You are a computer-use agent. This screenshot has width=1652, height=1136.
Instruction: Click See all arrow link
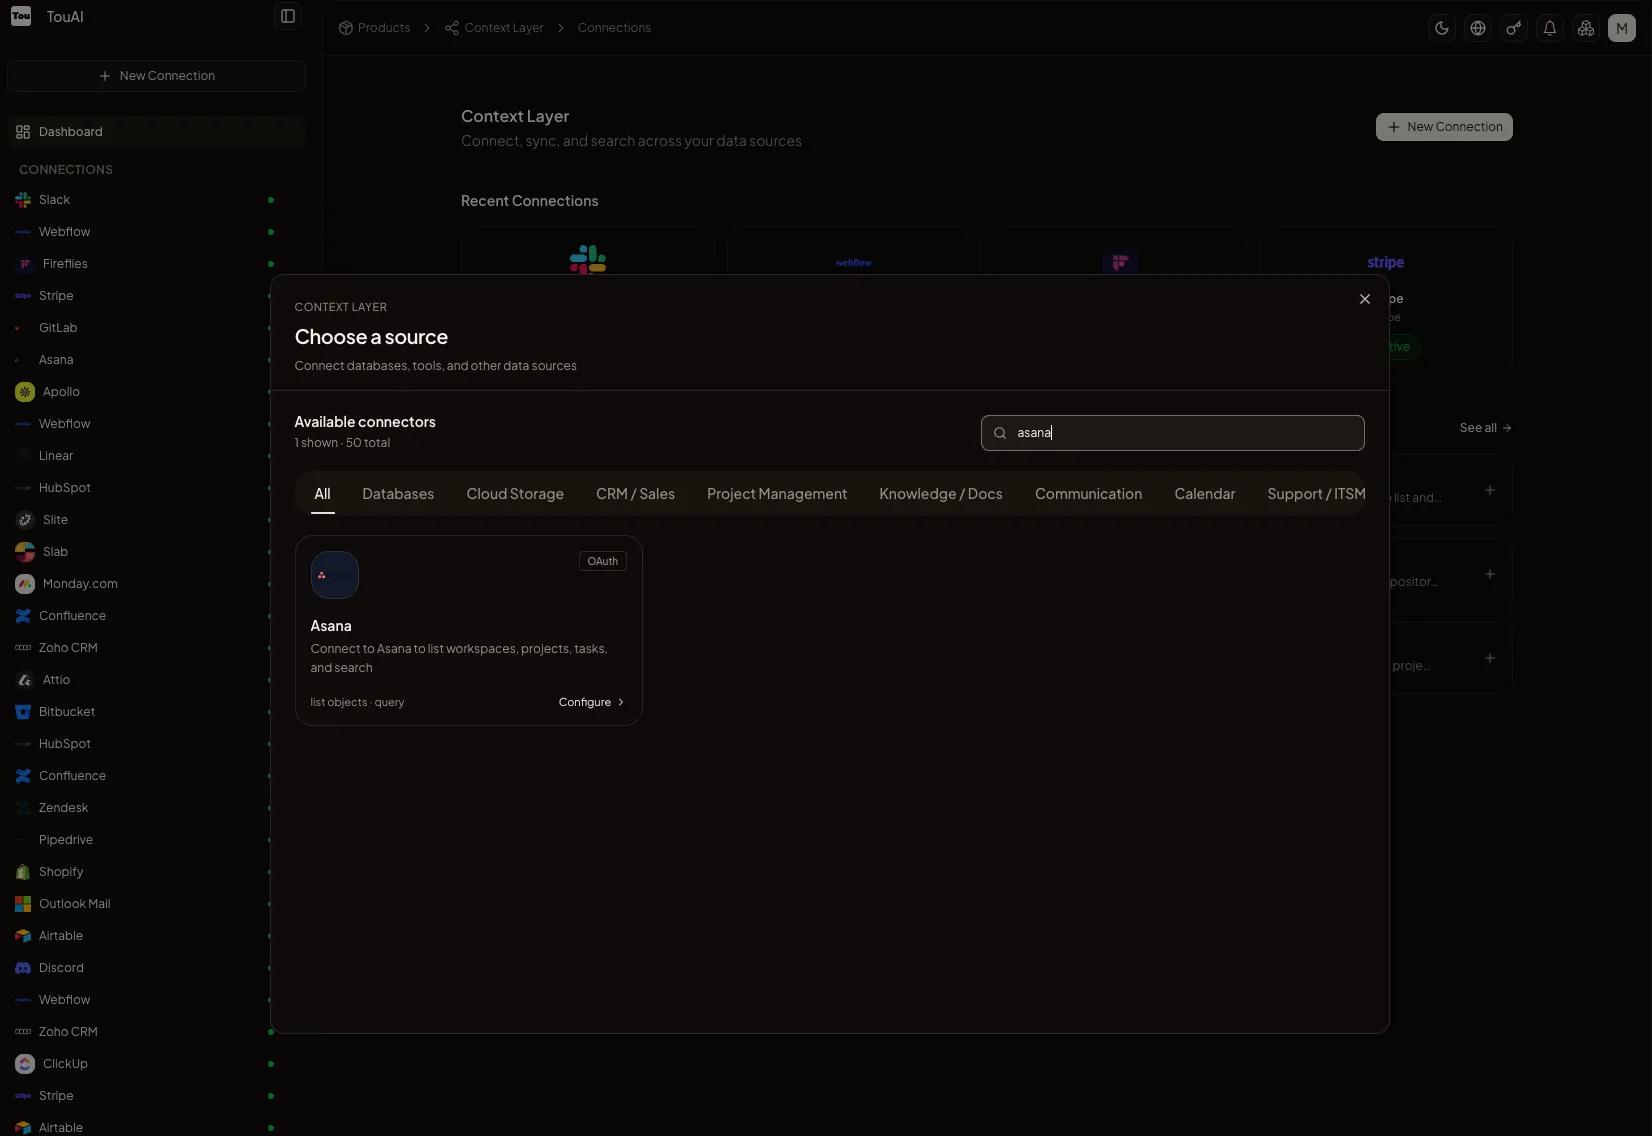pos(1485,428)
